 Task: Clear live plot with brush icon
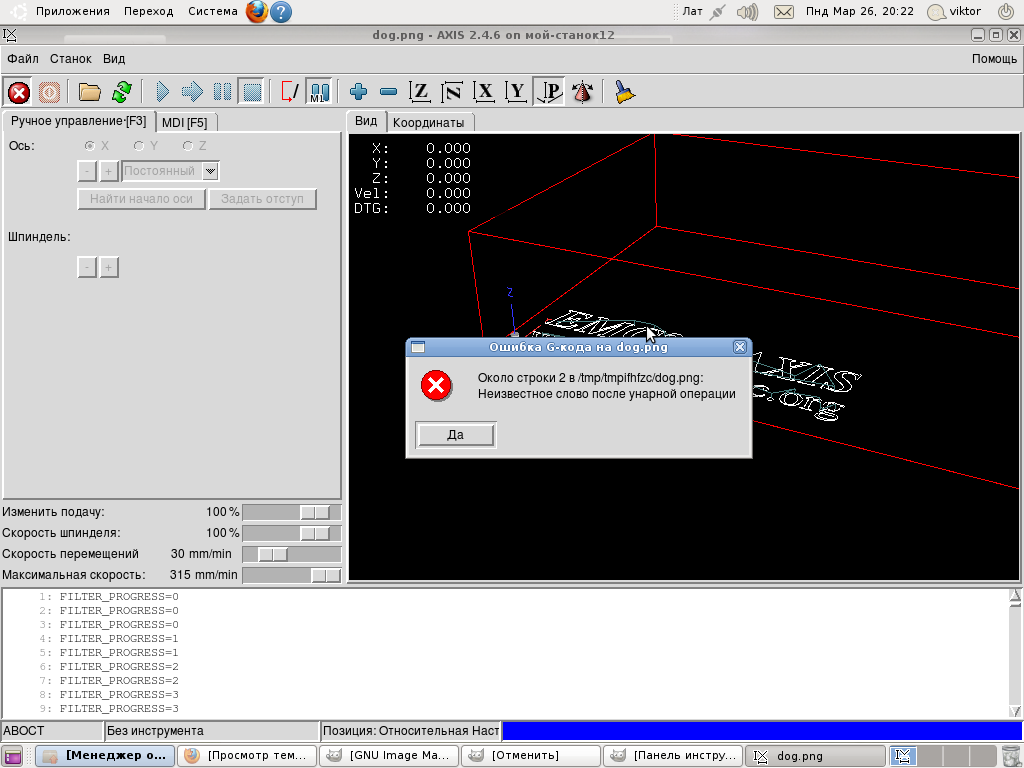pos(625,92)
